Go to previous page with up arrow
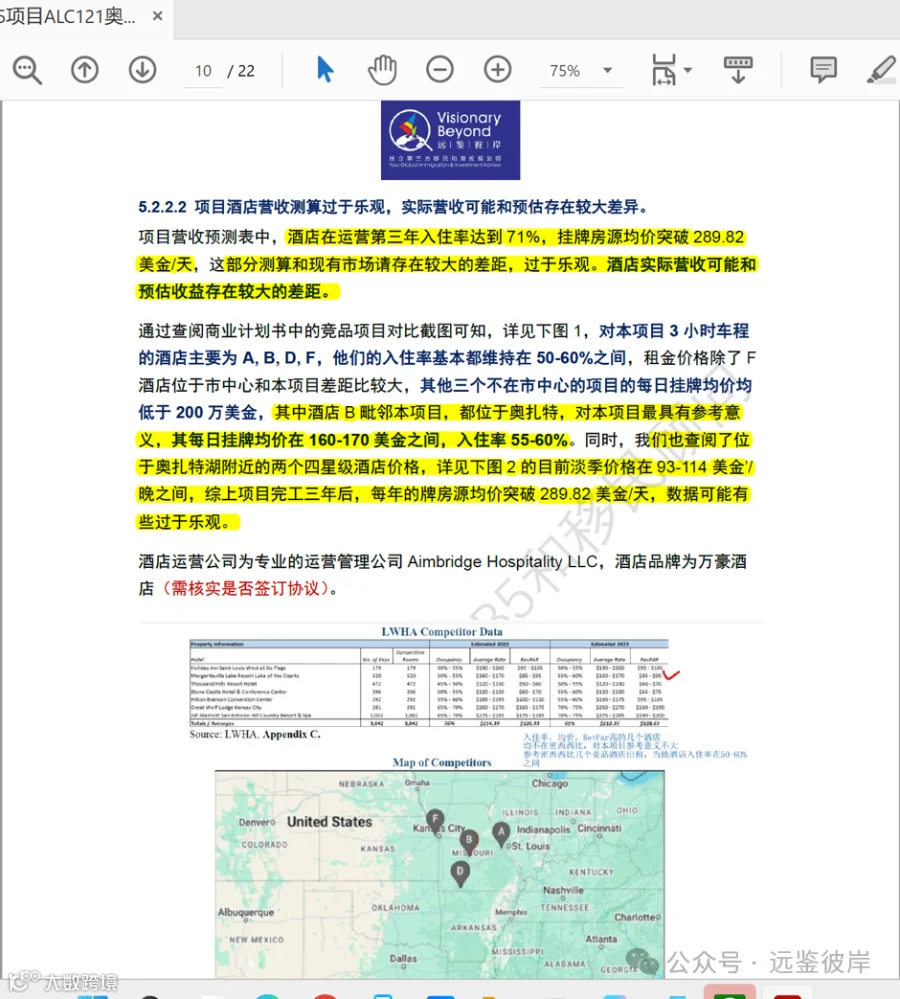Screen dimensions: 900x999 tap(85, 69)
